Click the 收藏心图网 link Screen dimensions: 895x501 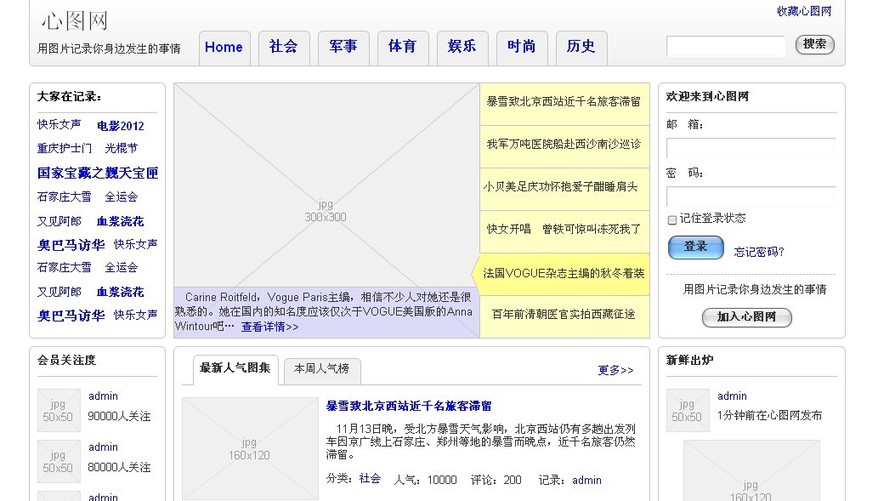click(803, 11)
